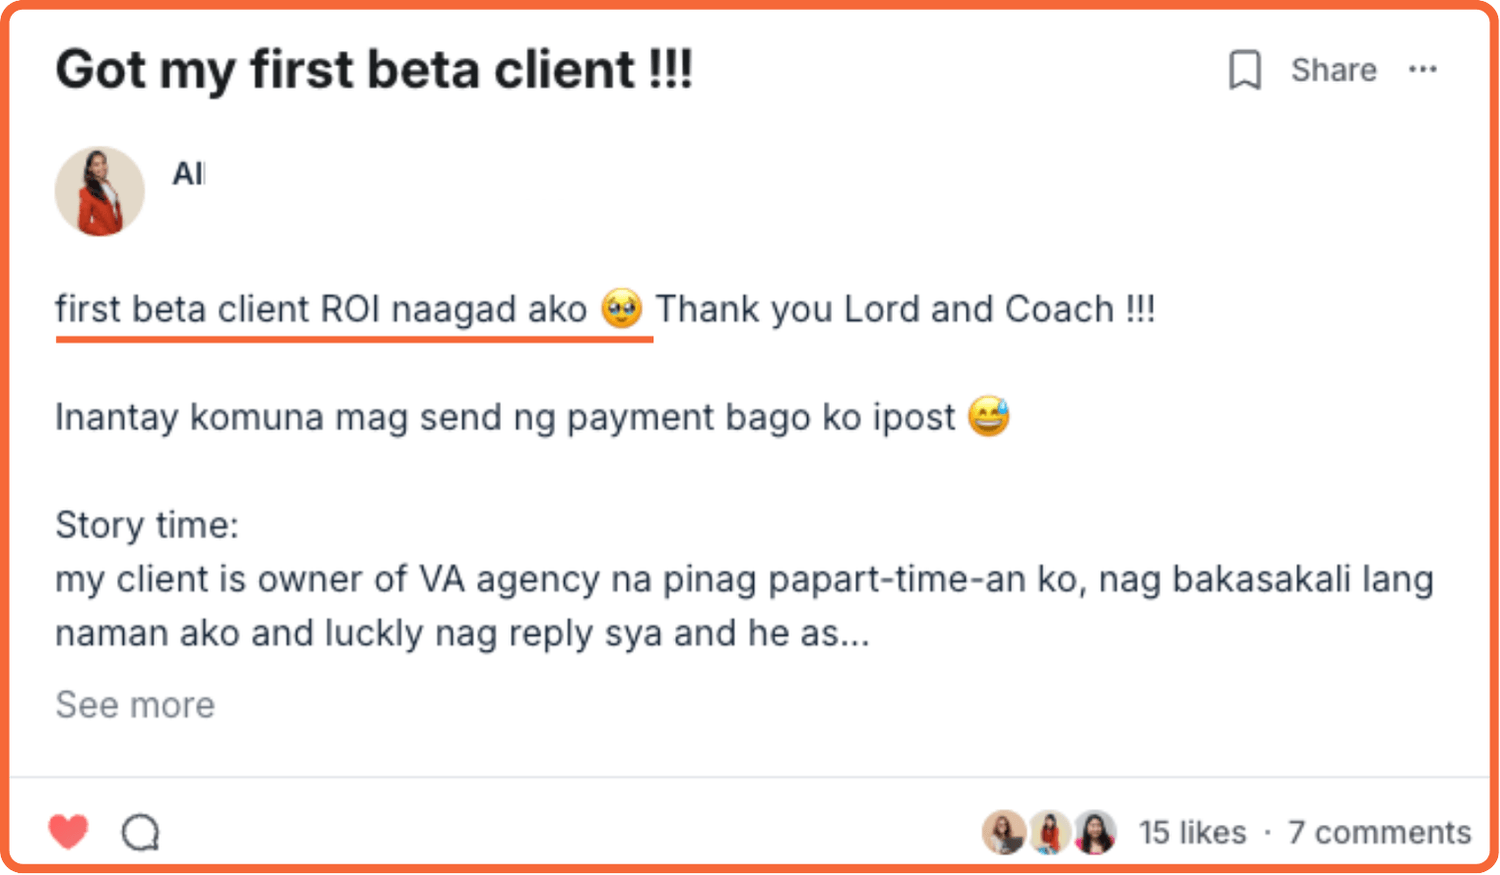1500x875 pixels.
Task: Click the "Thank you Lord and Coach" text
Action: 885,309
